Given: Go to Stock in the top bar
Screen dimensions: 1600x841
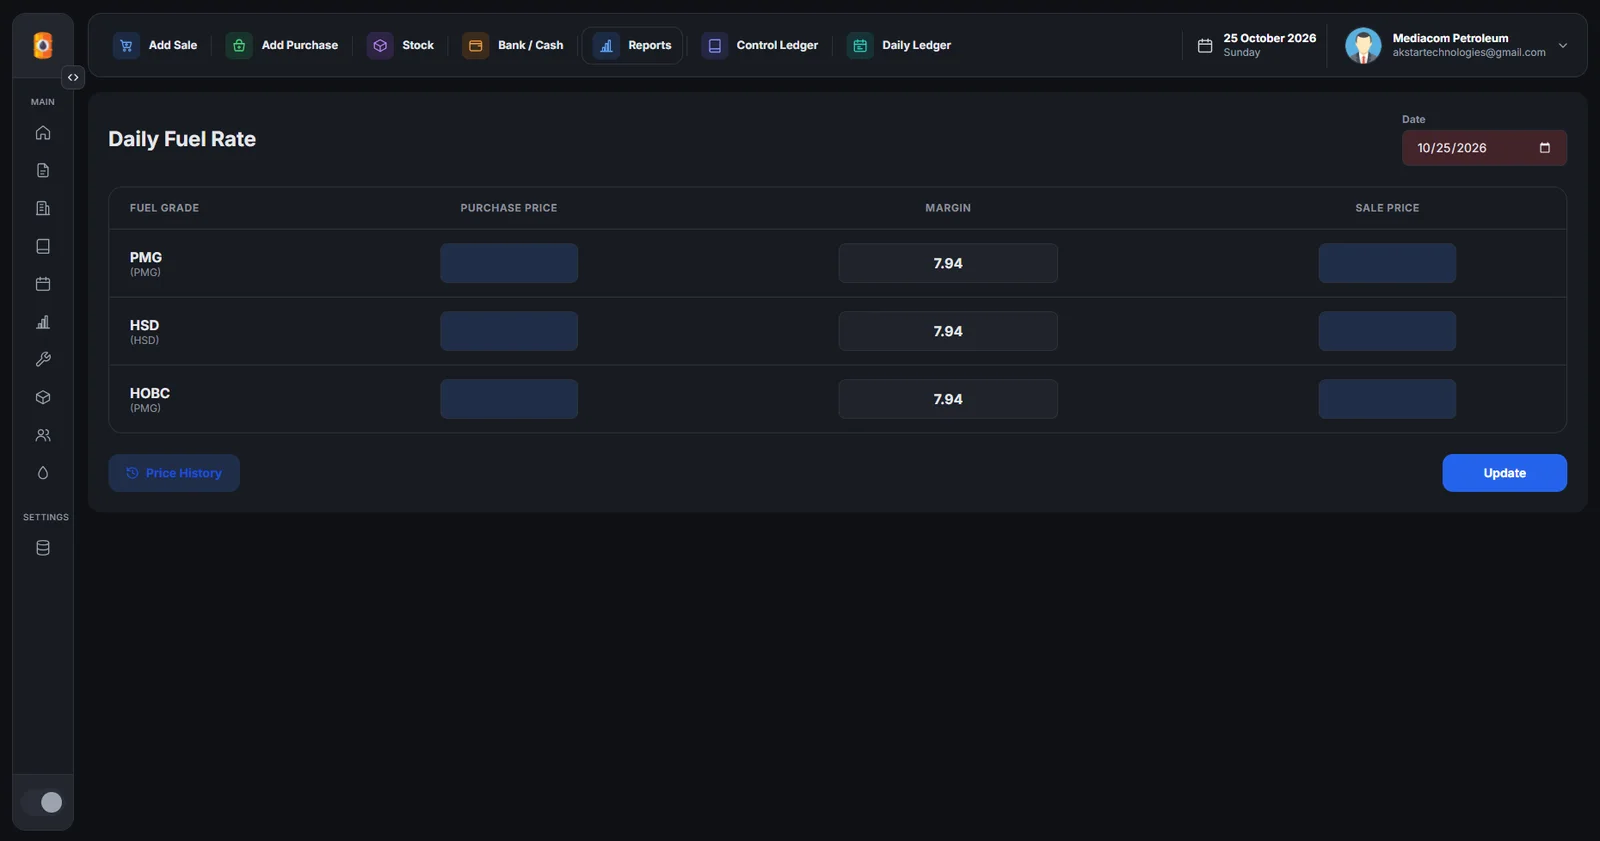Looking at the screenshot, I should (x=401, y=45).
